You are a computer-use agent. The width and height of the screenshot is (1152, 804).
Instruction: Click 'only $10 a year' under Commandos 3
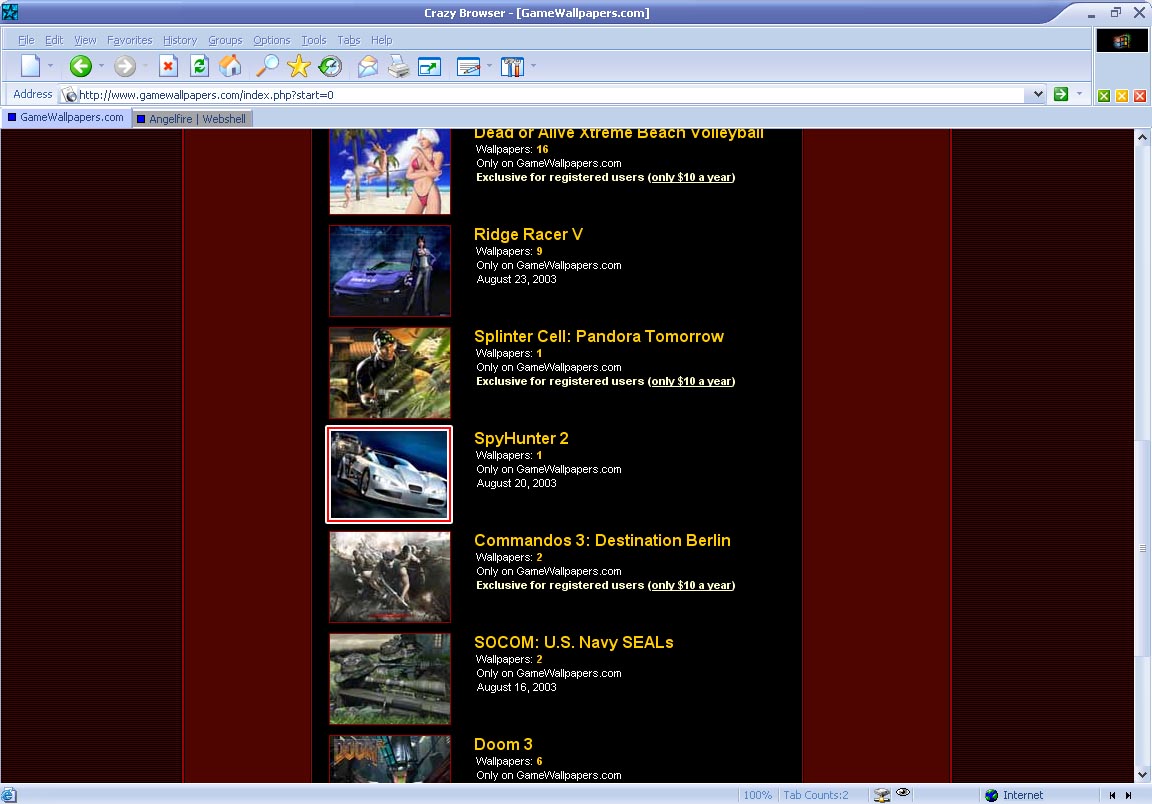691,586
